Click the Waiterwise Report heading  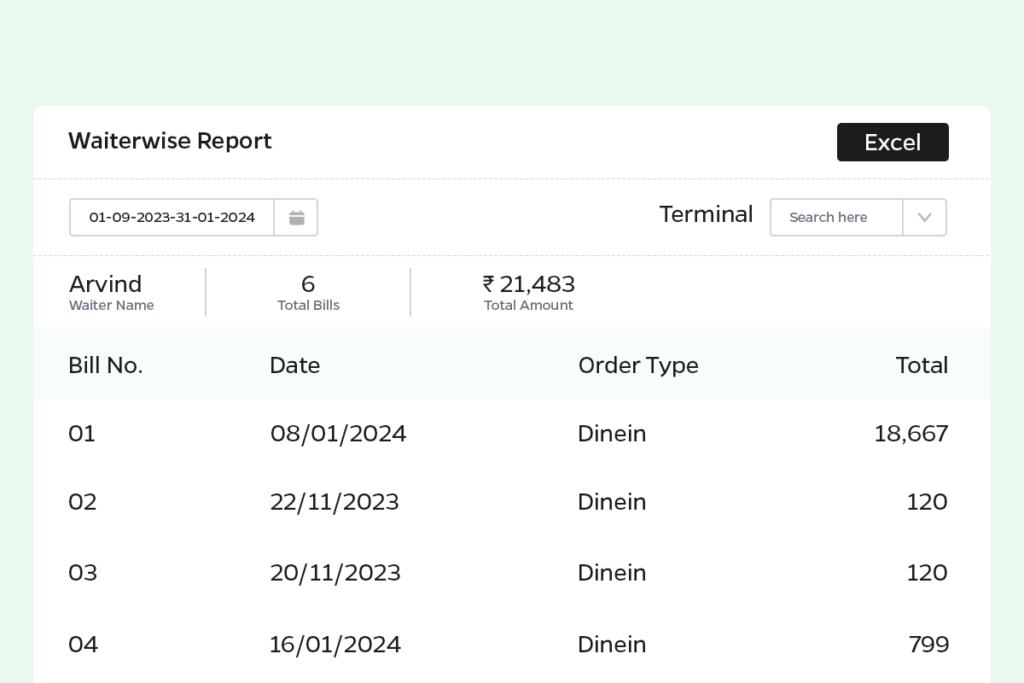[x=170, y=141]
